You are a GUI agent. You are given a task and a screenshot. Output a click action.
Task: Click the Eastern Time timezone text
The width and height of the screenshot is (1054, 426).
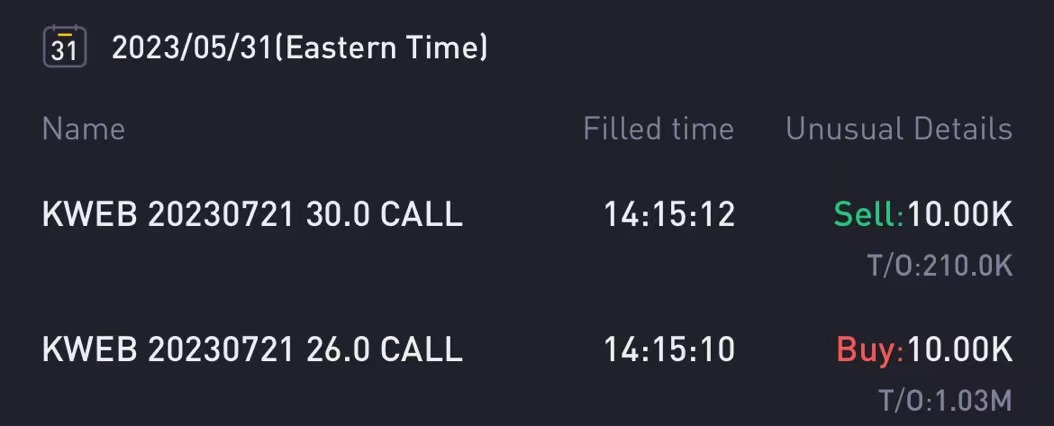coord(381,48)
